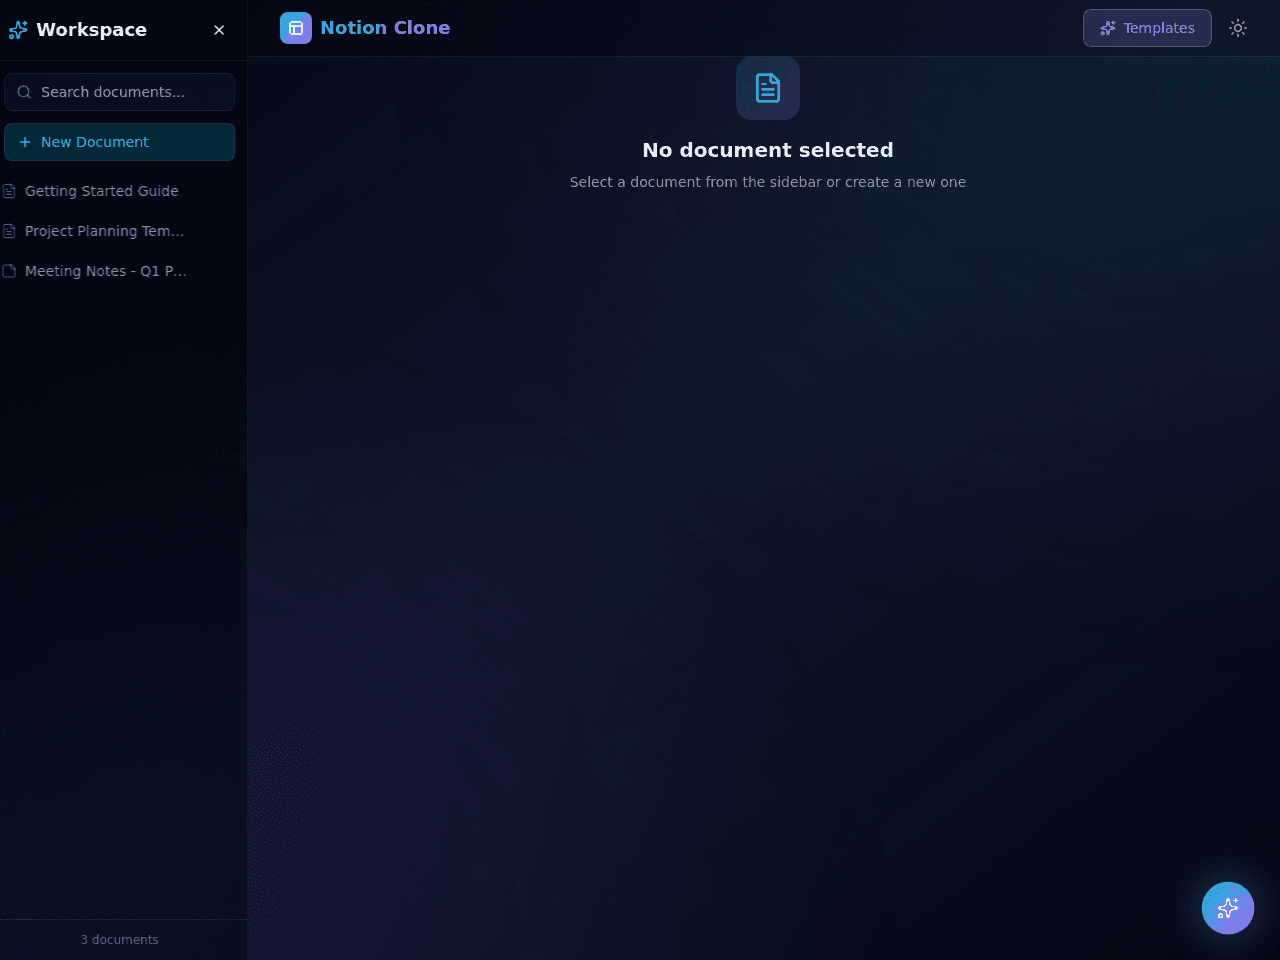The width and height of the screenshot is (1280, 960).
Task: Open the floating AI assistant button
Action: click(x=1228, y=908)
